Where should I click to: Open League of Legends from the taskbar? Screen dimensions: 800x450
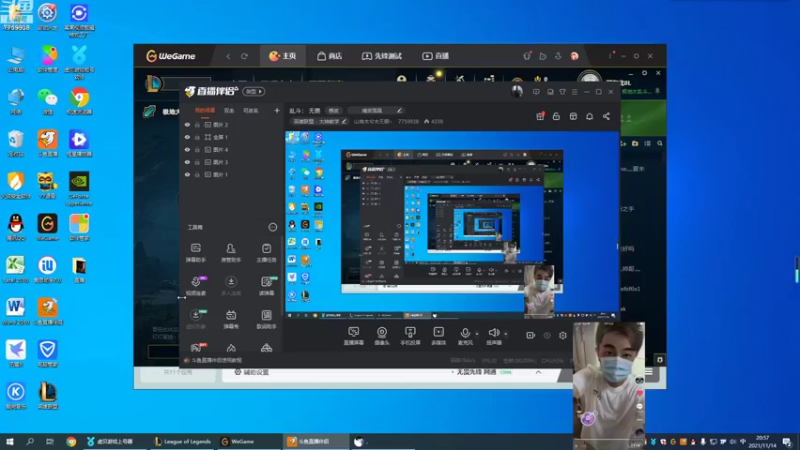[182, 441]
